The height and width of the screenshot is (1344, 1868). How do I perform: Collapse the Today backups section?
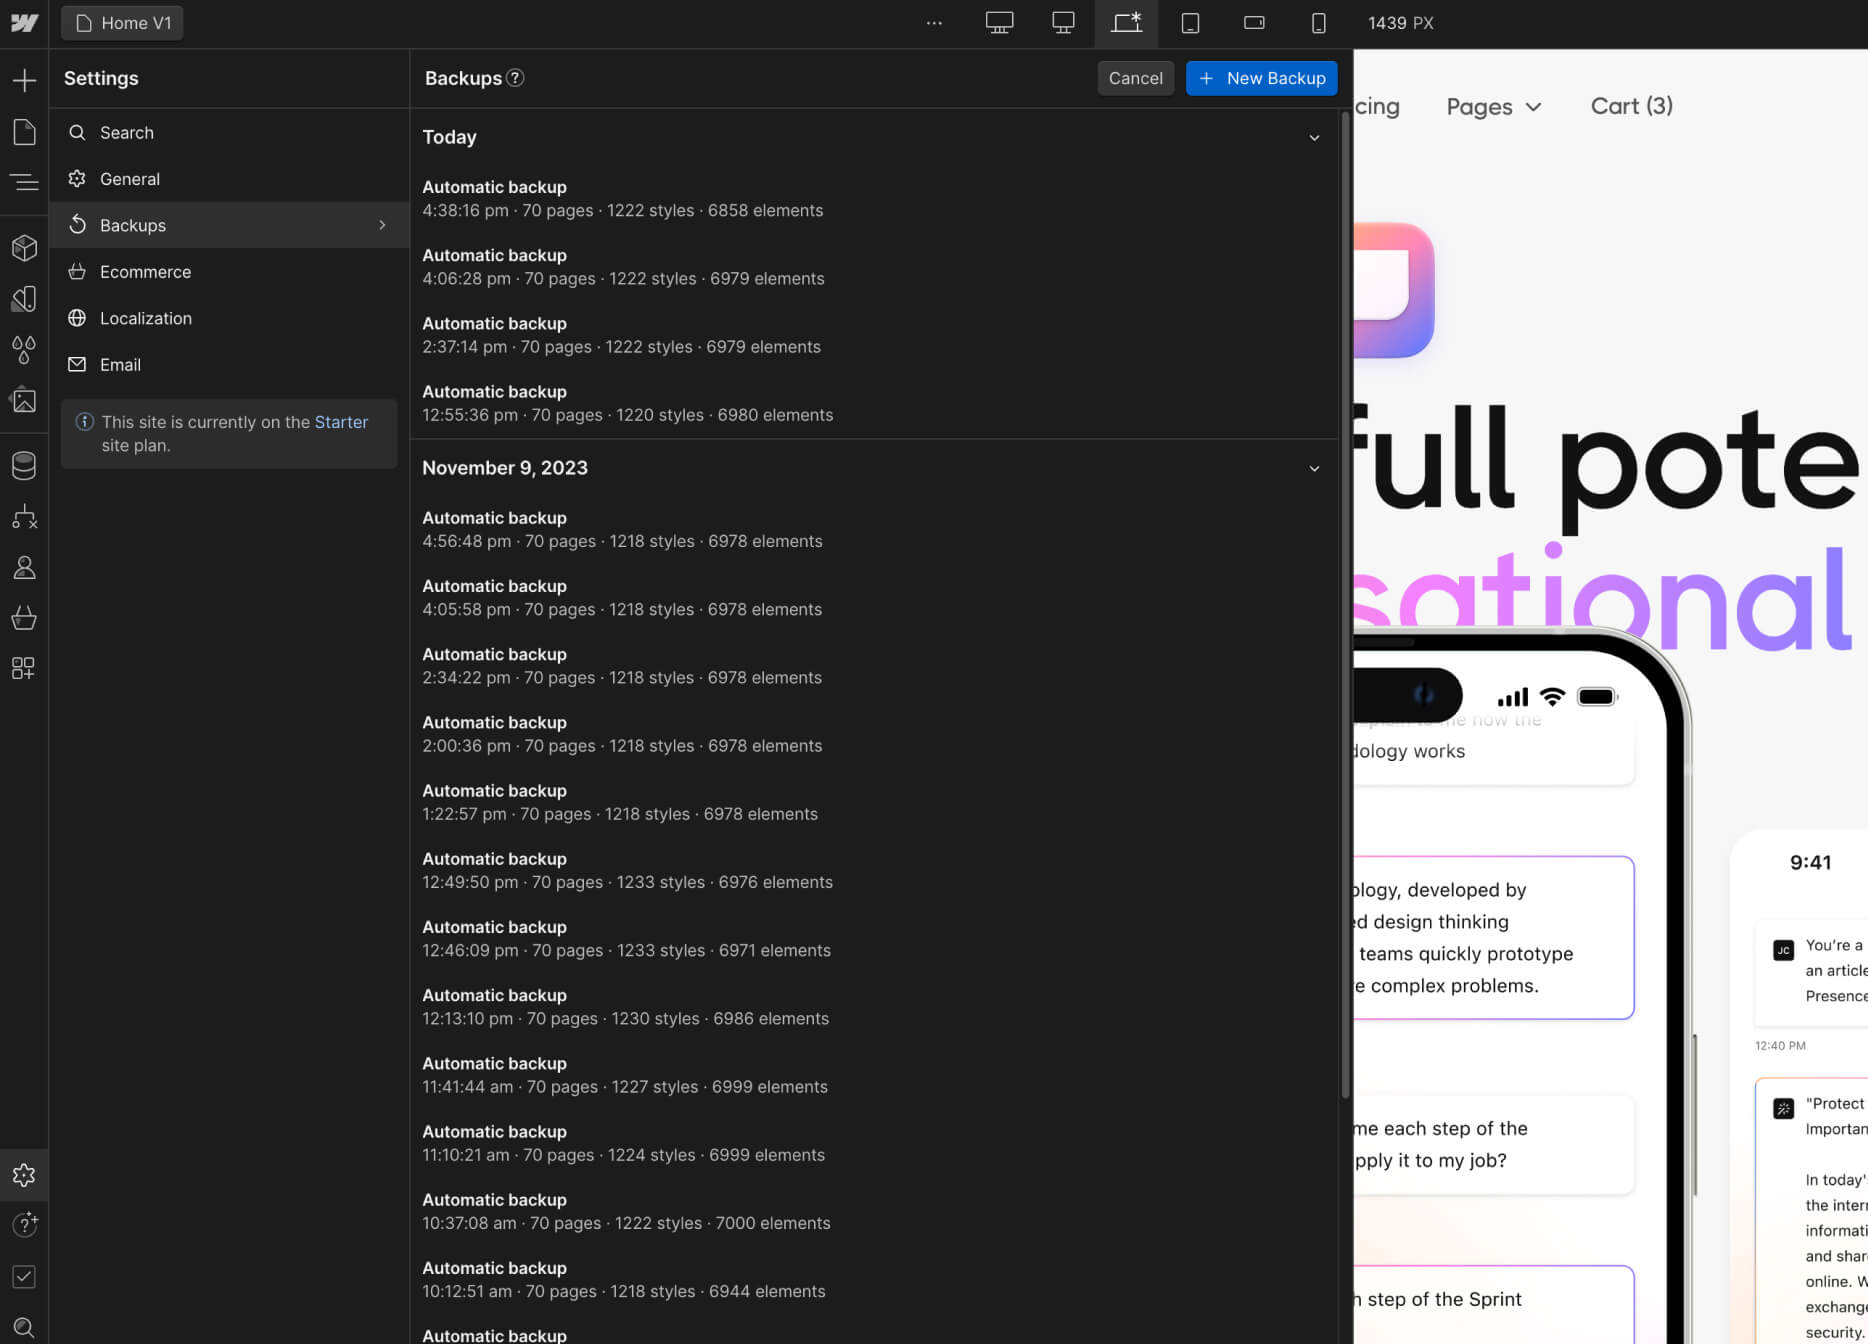[1314, 137]
